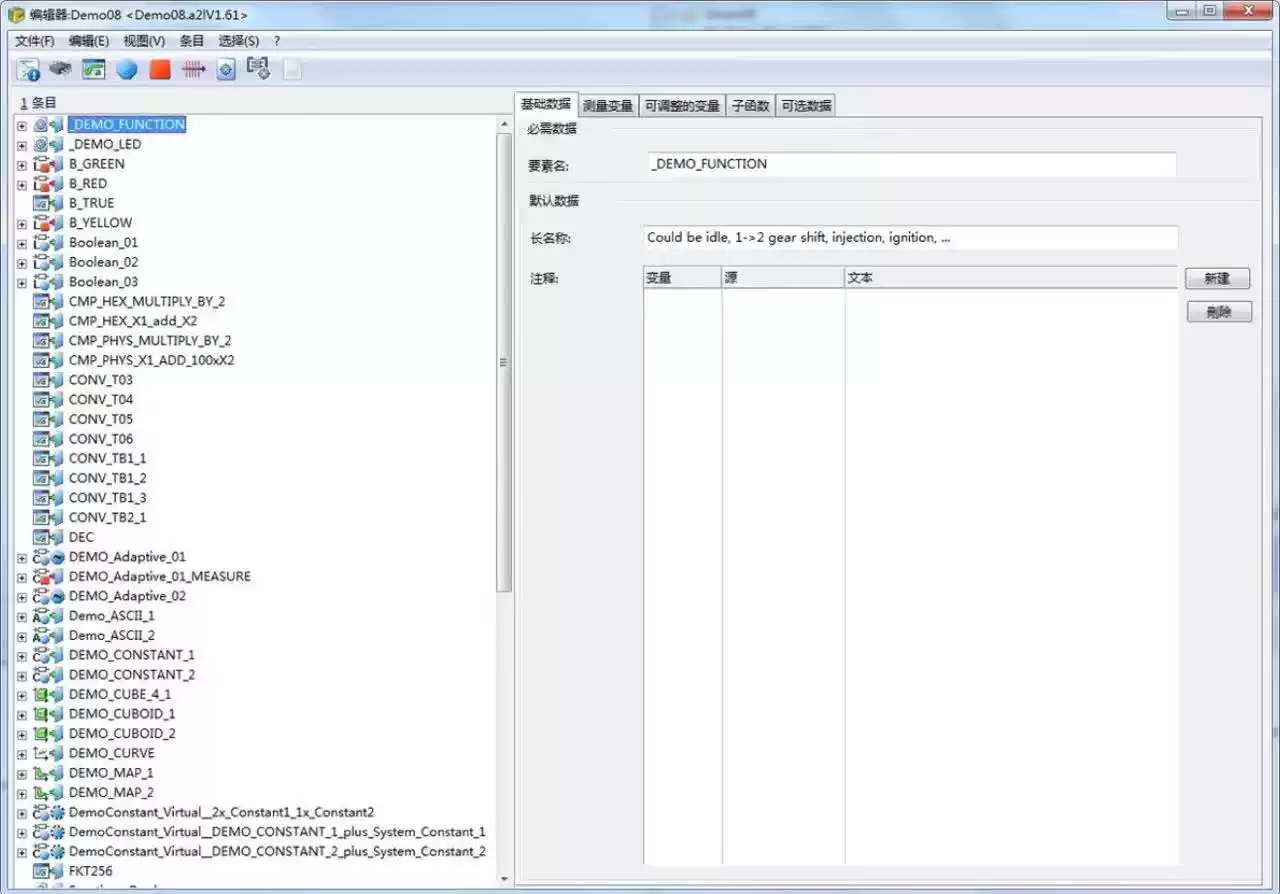Open the formula conversion toolbar icon
The width and height of the screenshot is (1280, 894).
pos(94,69)
